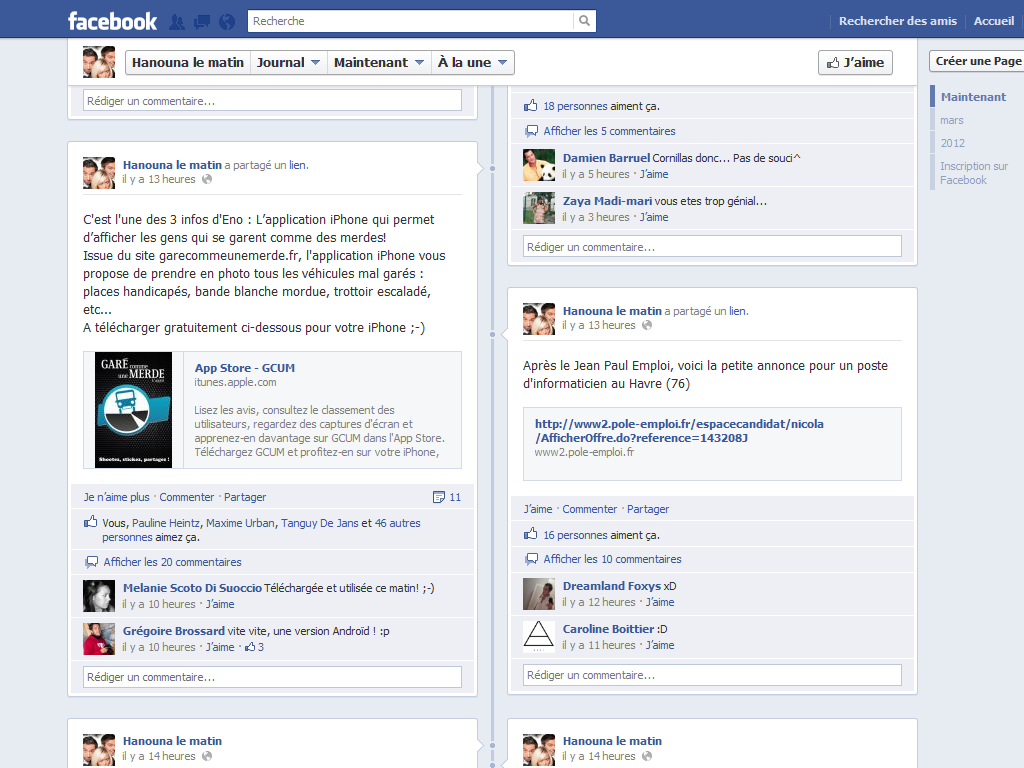Image resolution: width=1024 pixels, height=768 pixels.
Task: Click the 'Hanouna le matin' page name button
Action: pyautogui.click(x=187, y=63)
